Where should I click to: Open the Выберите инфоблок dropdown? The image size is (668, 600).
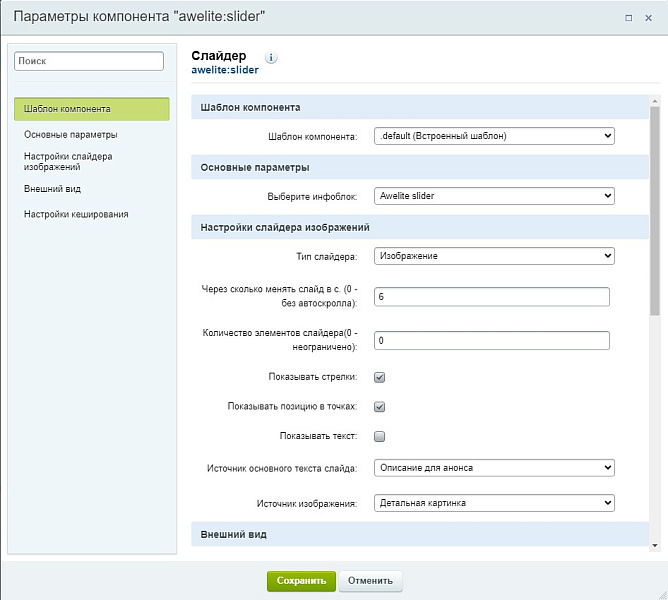(x=493, y=196)
